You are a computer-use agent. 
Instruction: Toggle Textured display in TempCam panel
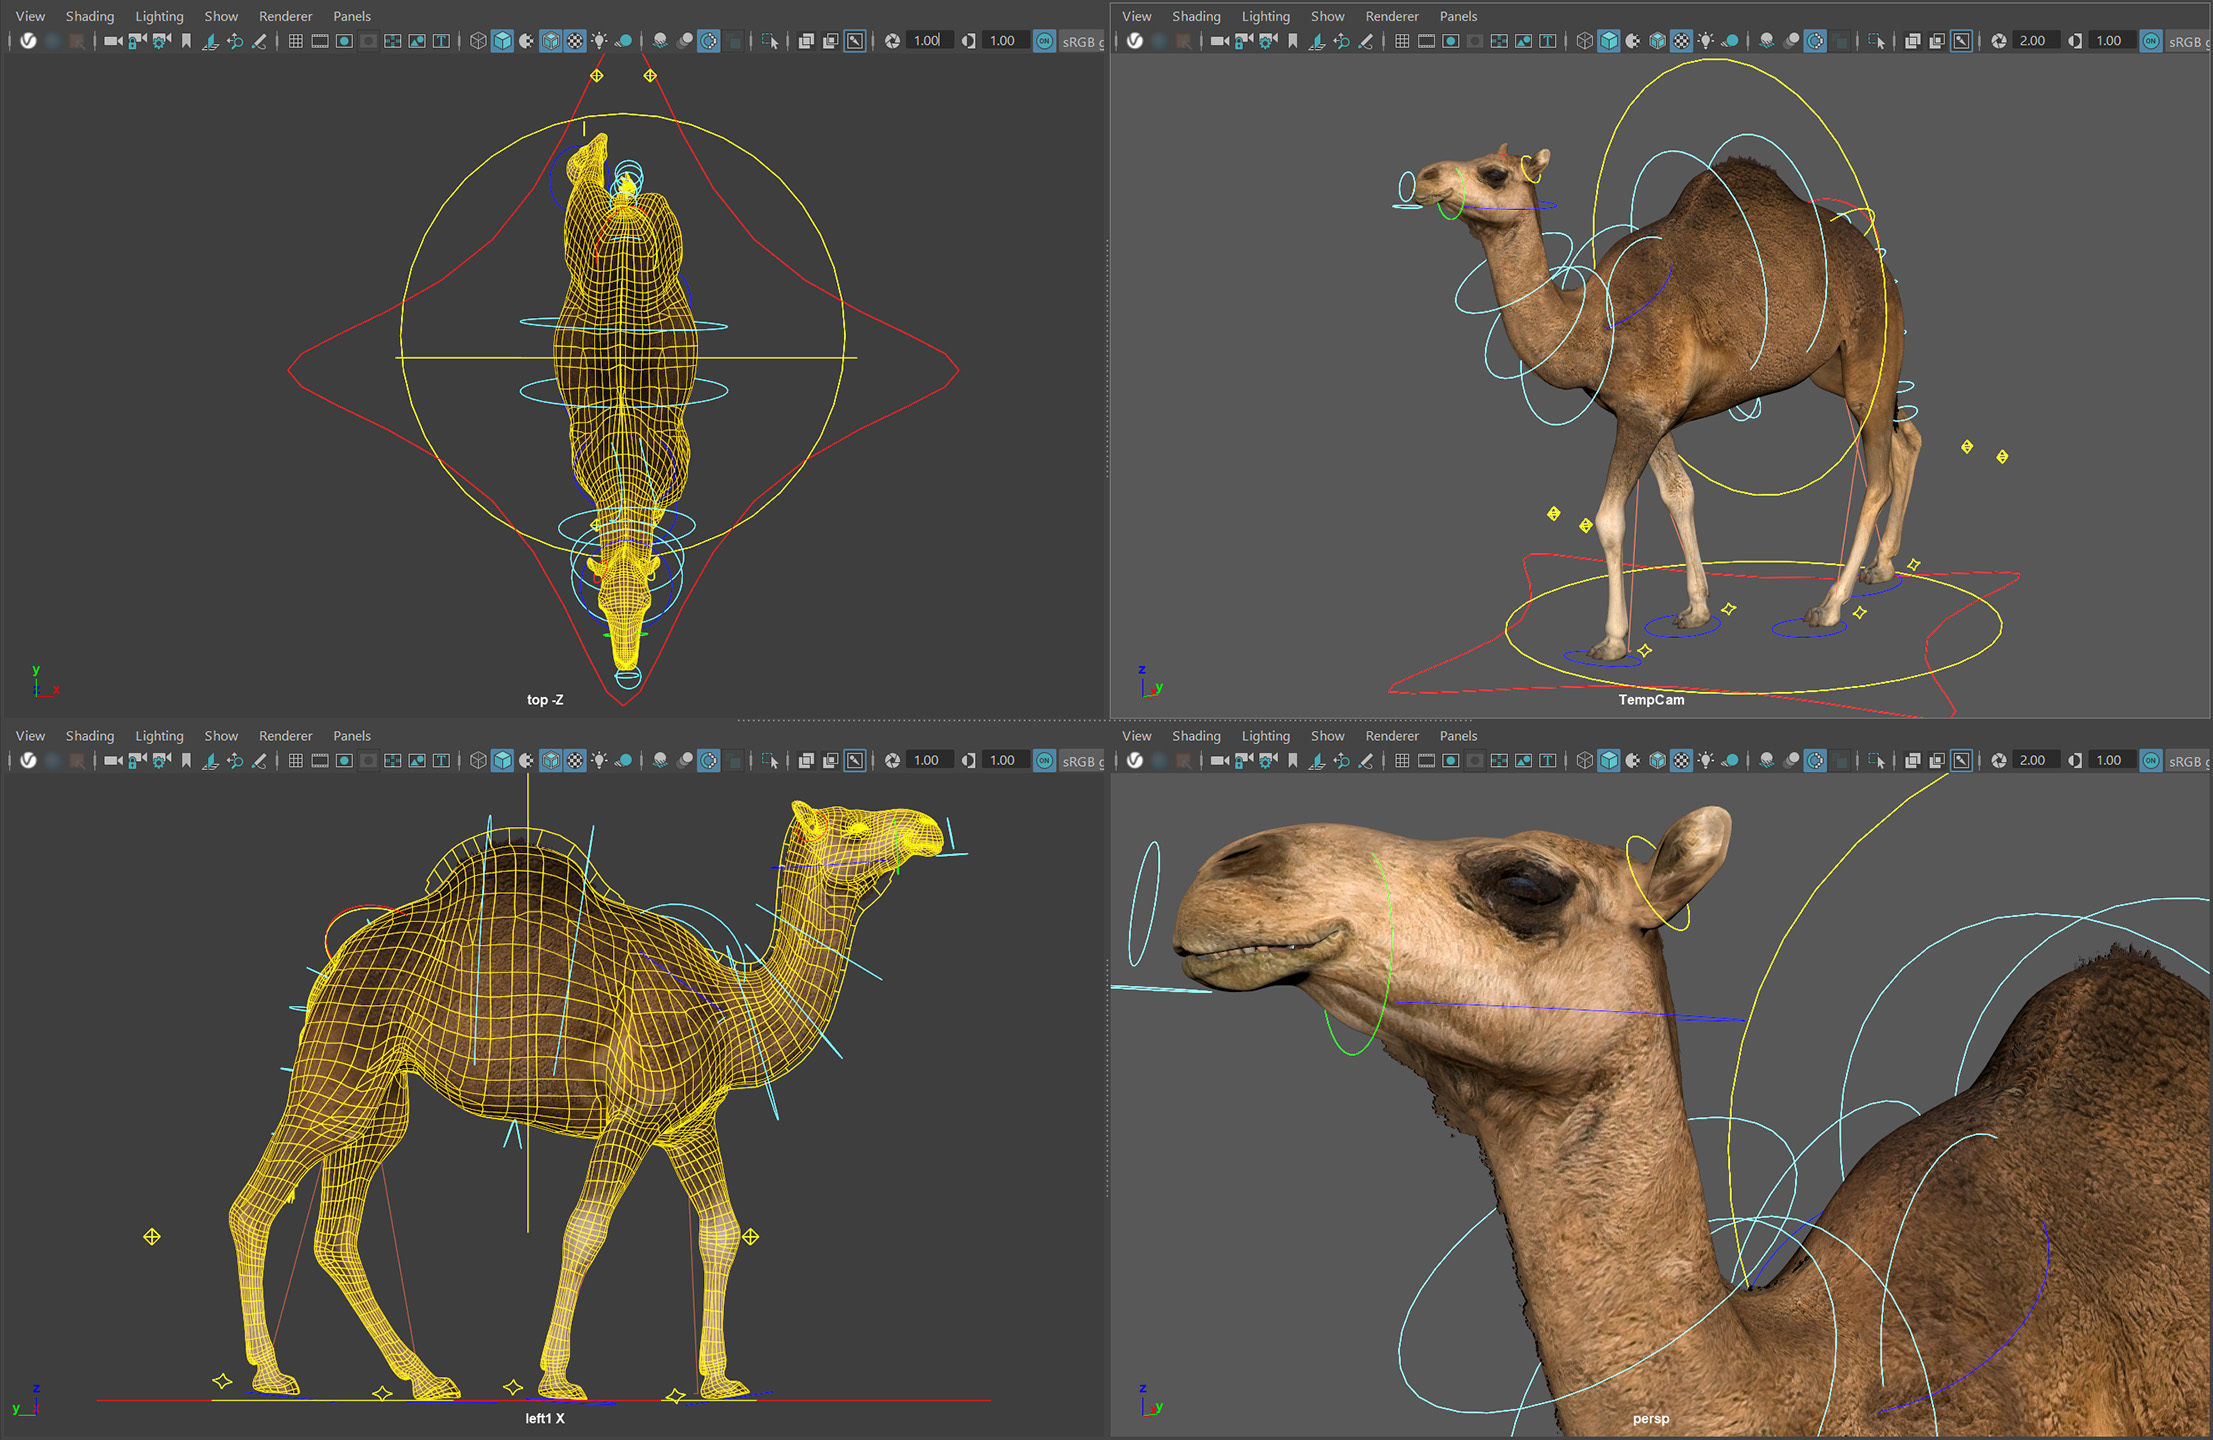[x=1682, y=41]
